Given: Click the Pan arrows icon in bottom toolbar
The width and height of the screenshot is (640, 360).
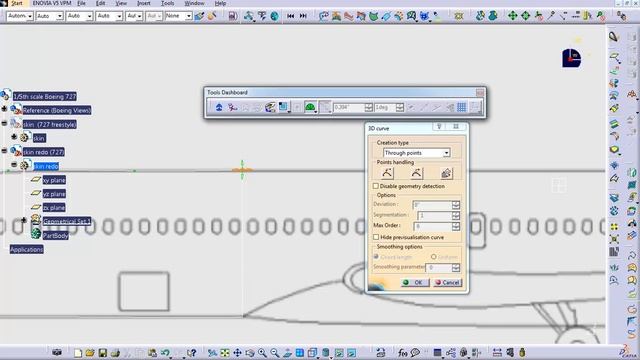Looking at the screenshot, I should pyautogui.click(x=237, y=353).
